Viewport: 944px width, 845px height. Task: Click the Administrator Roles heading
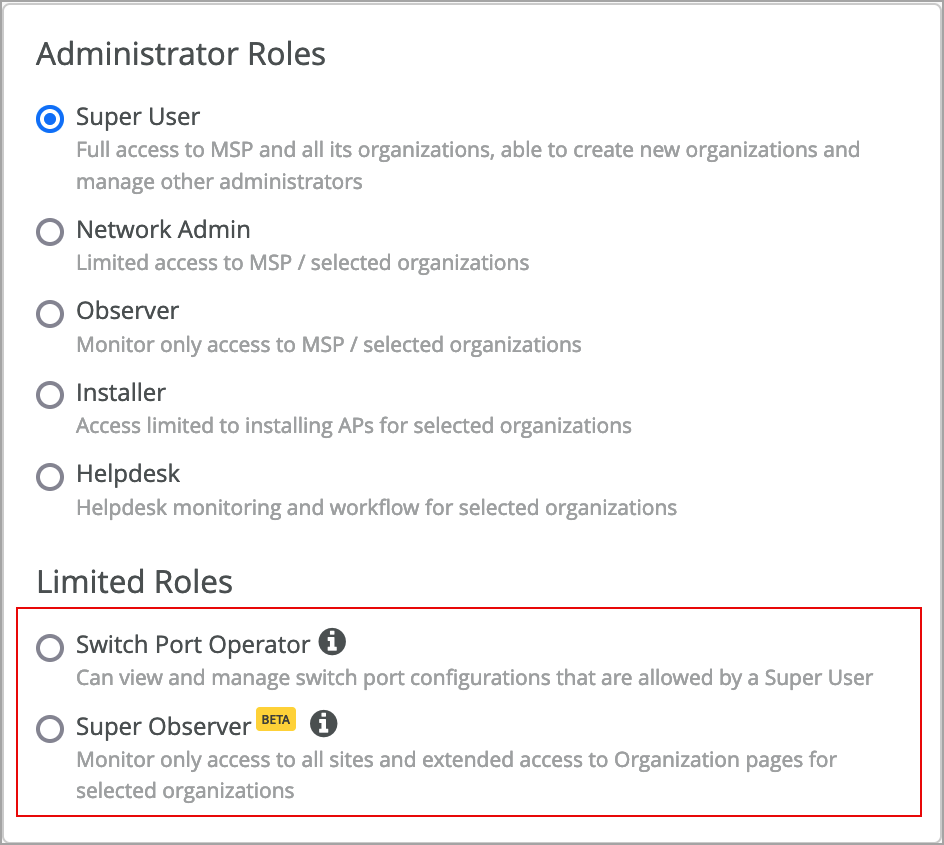pyautogui.click(x=181, y=54)
